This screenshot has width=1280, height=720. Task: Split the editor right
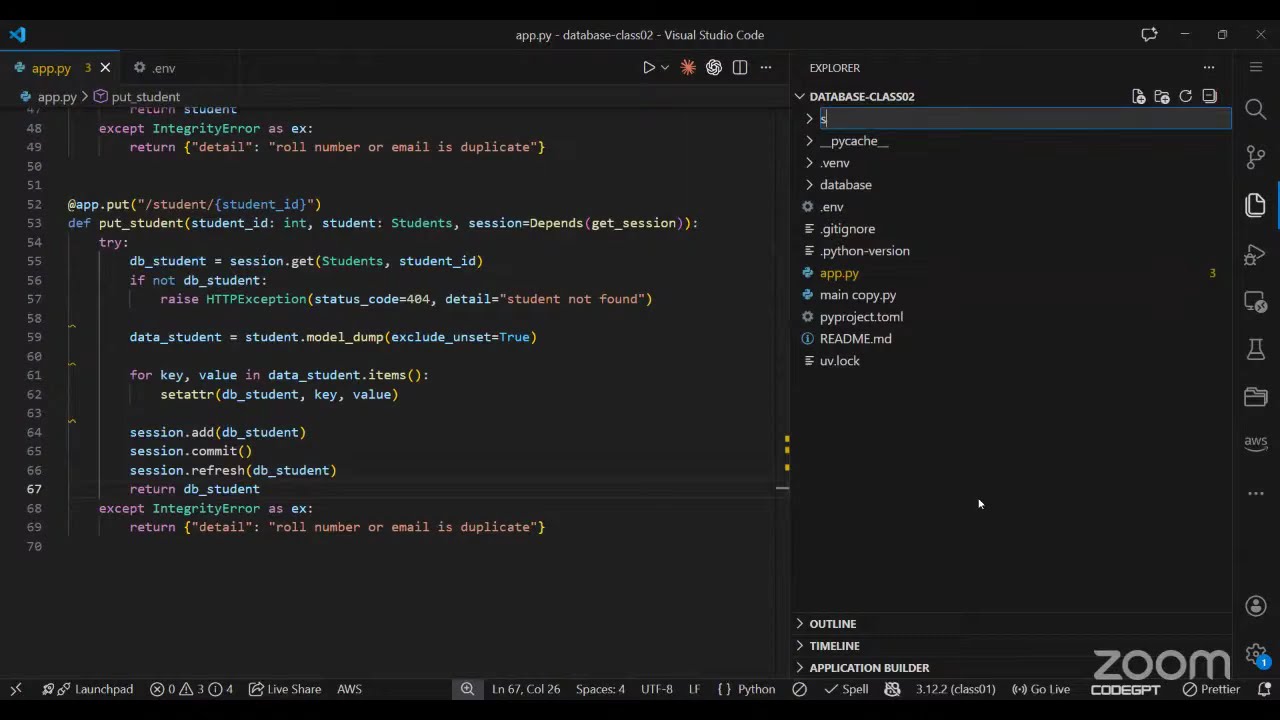point(740,68)
